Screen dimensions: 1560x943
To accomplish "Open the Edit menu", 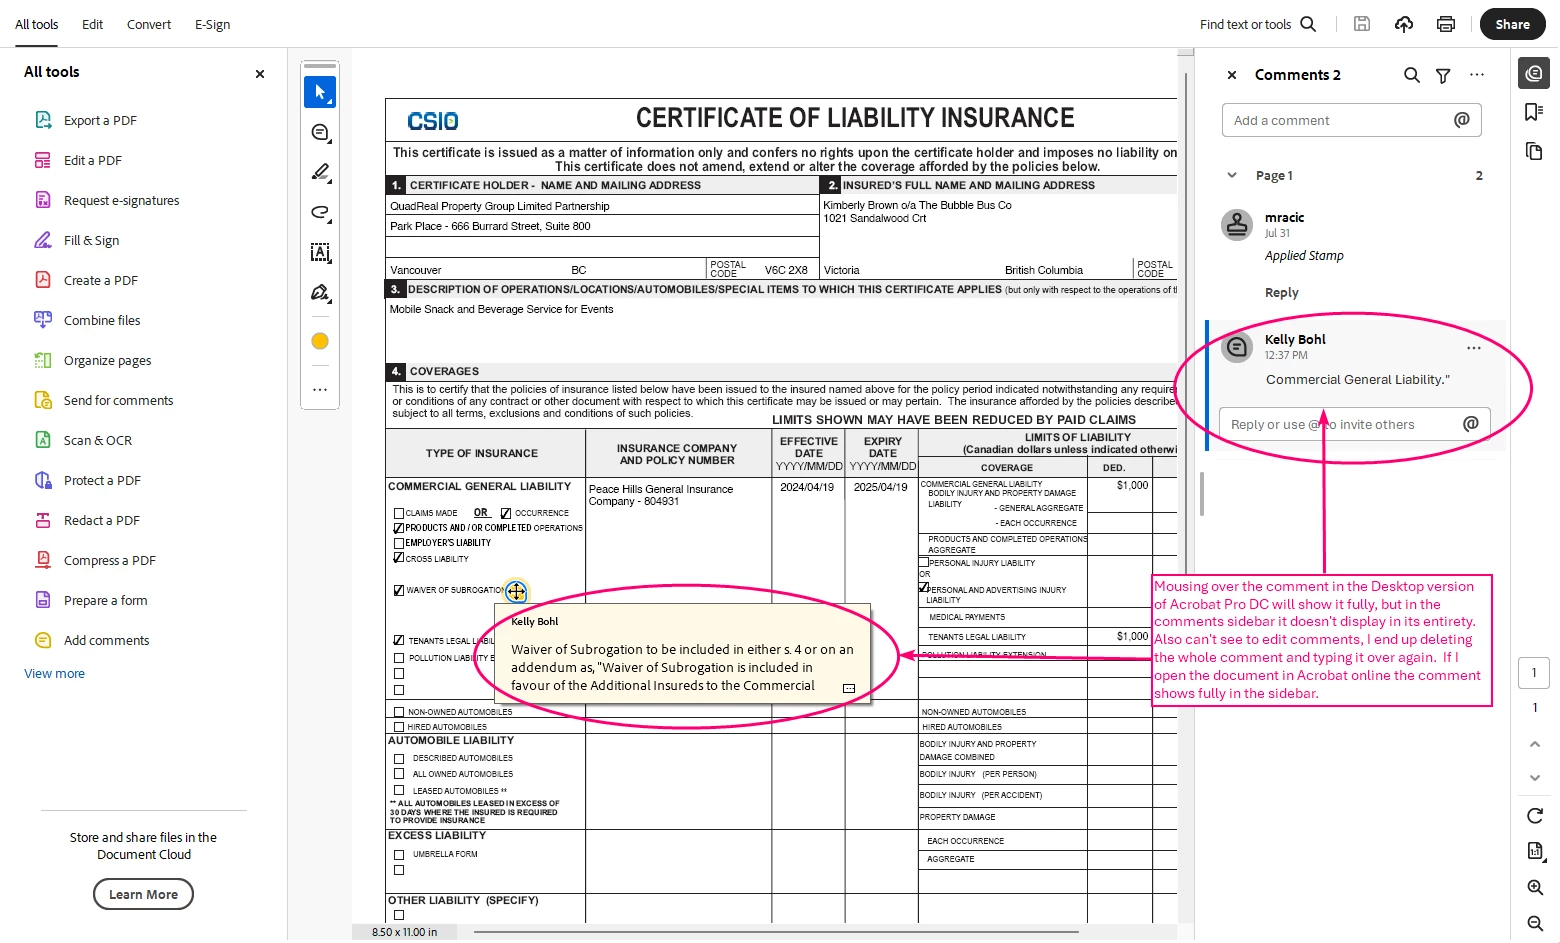I will click(x=92, y=24).
